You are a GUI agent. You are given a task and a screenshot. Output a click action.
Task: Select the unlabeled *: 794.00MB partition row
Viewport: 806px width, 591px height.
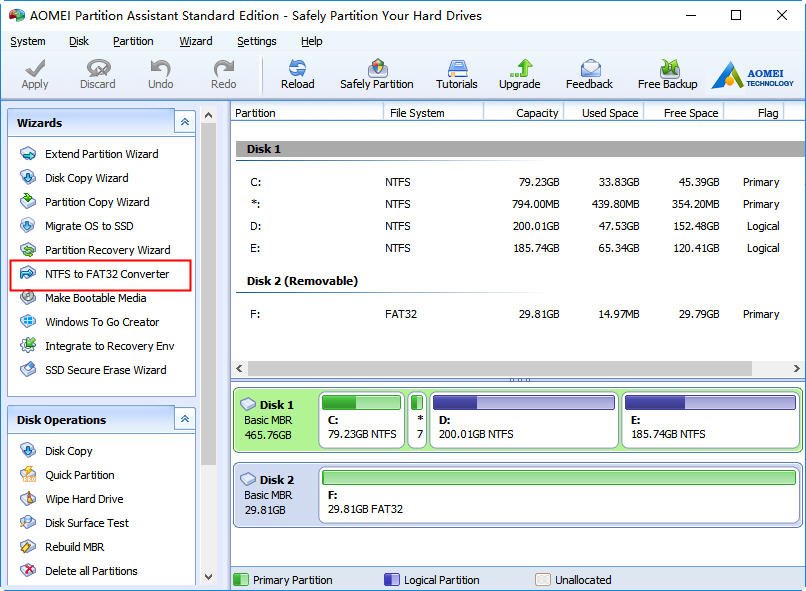tap(516, 204)
